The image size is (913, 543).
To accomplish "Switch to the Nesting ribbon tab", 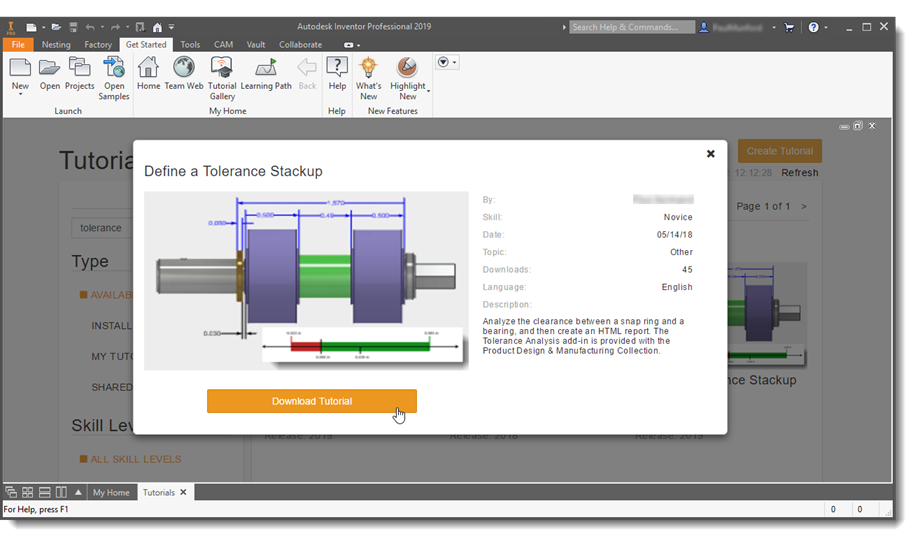I will click(56, 45).
